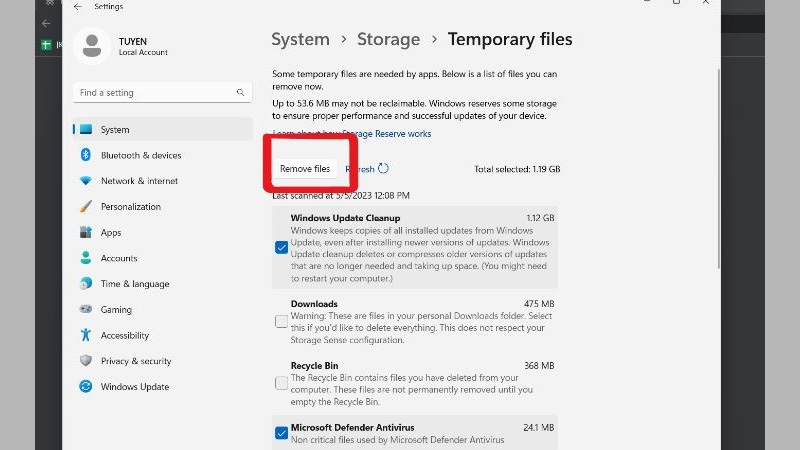The width and height of the screenshot is (800, 450).
Task: Click the Network & internet wifi icon
Action: click(x=86, y=181)
